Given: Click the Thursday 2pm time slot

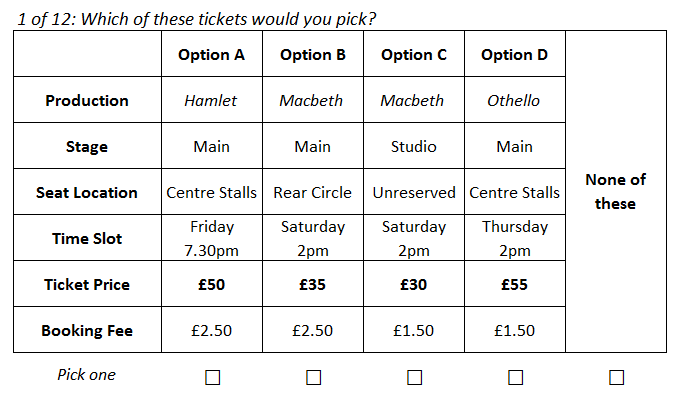Looking at the screenshot, I should click(514, 239).
